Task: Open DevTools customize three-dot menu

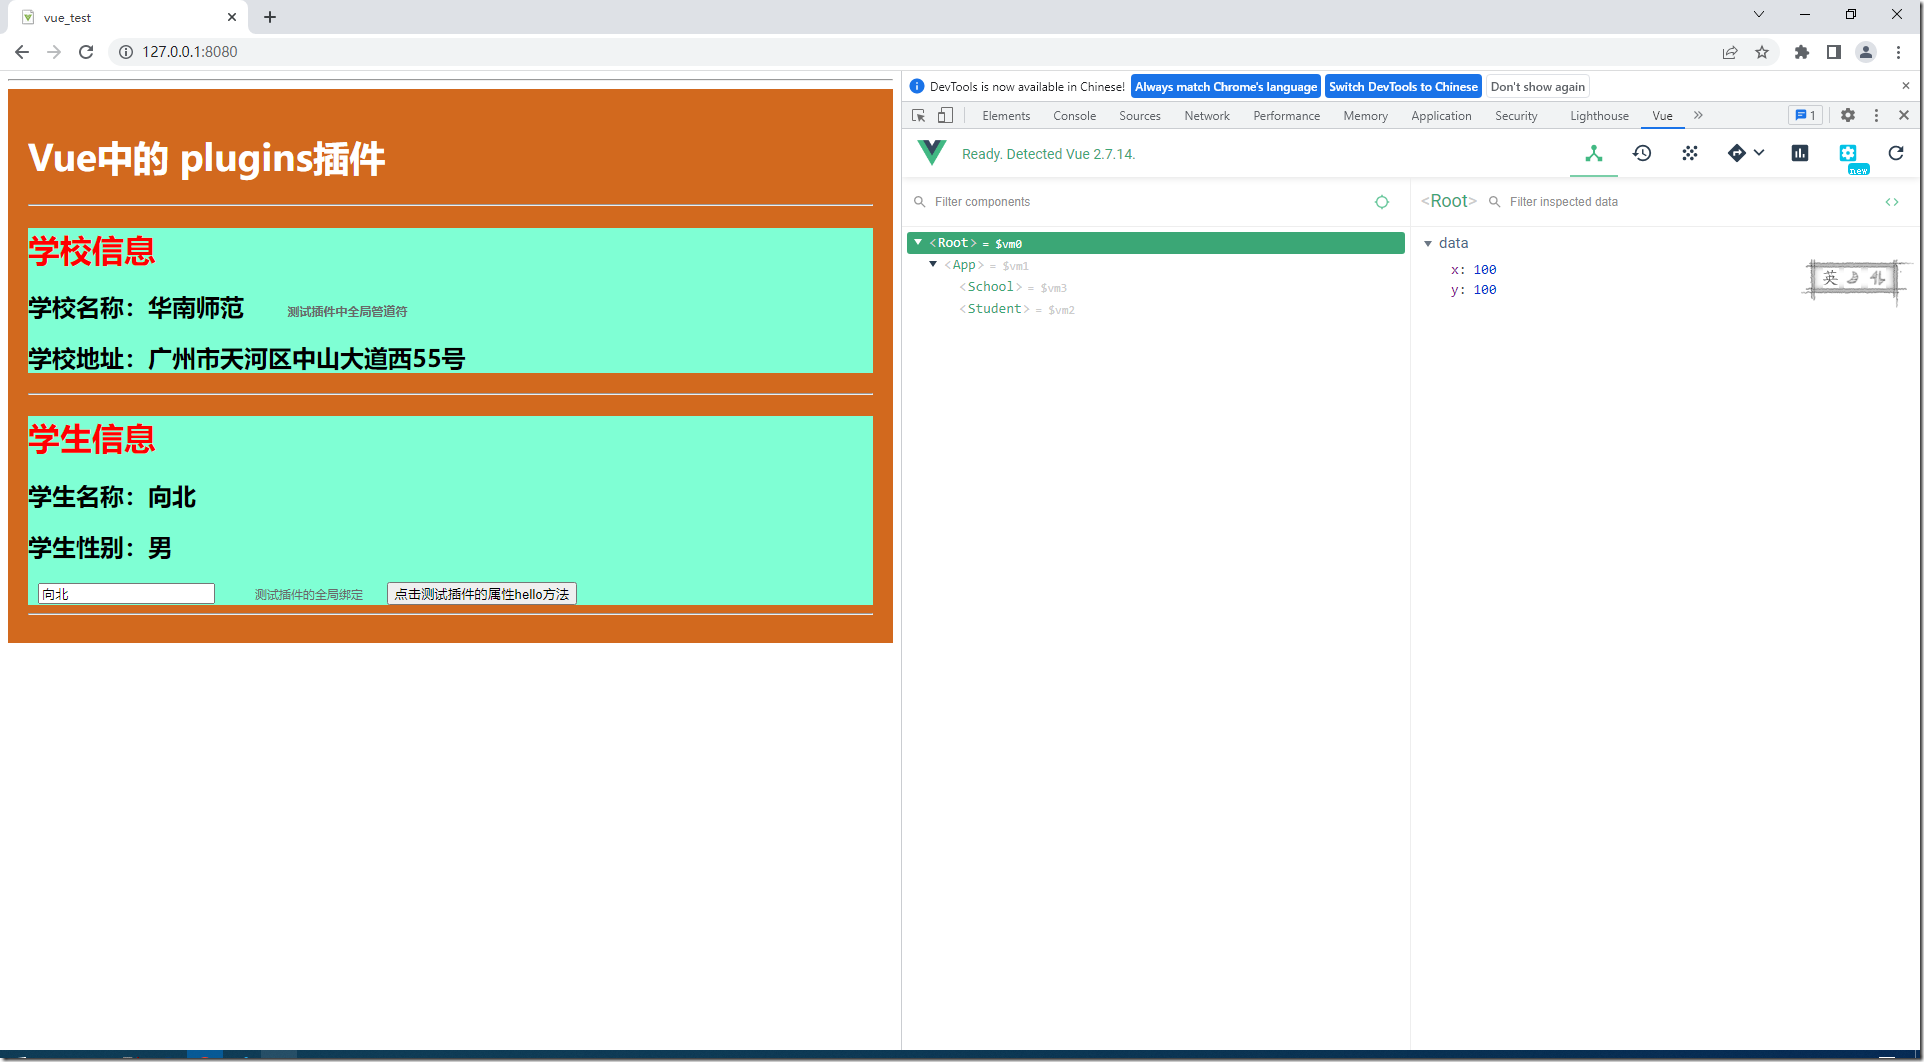Action: (x=1876, y=116)
